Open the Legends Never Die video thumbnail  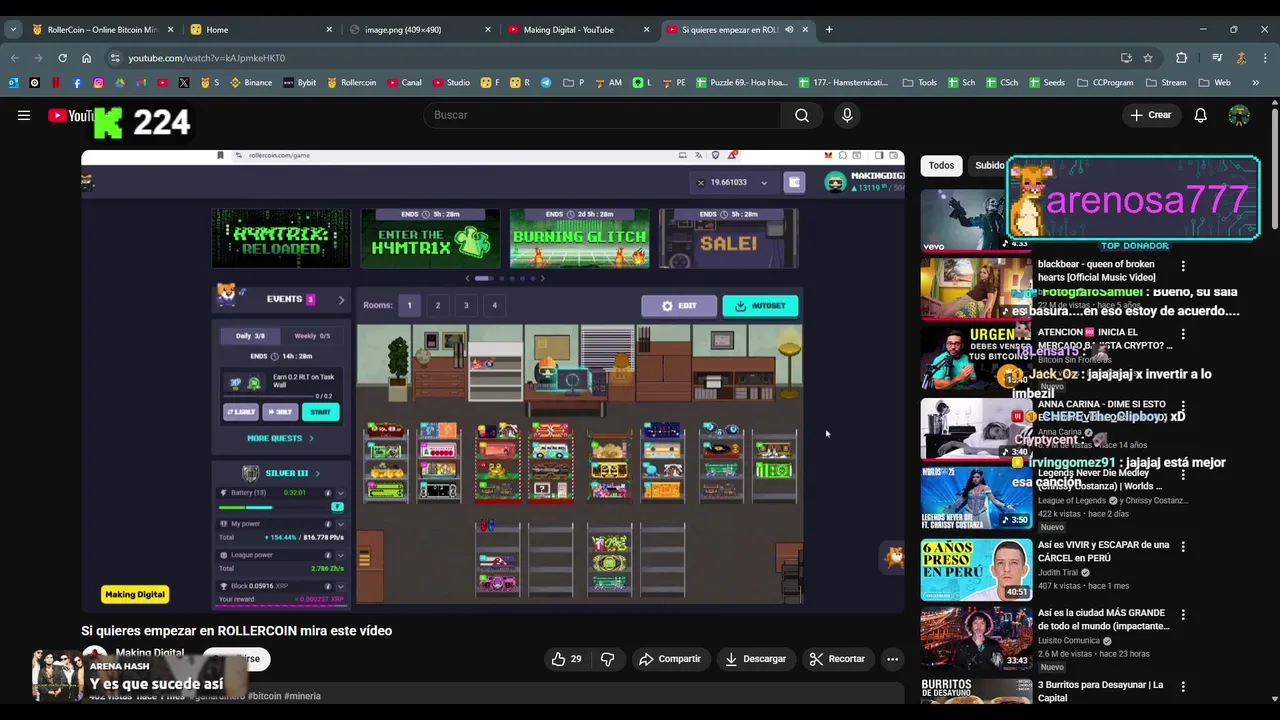pos(976,497)
